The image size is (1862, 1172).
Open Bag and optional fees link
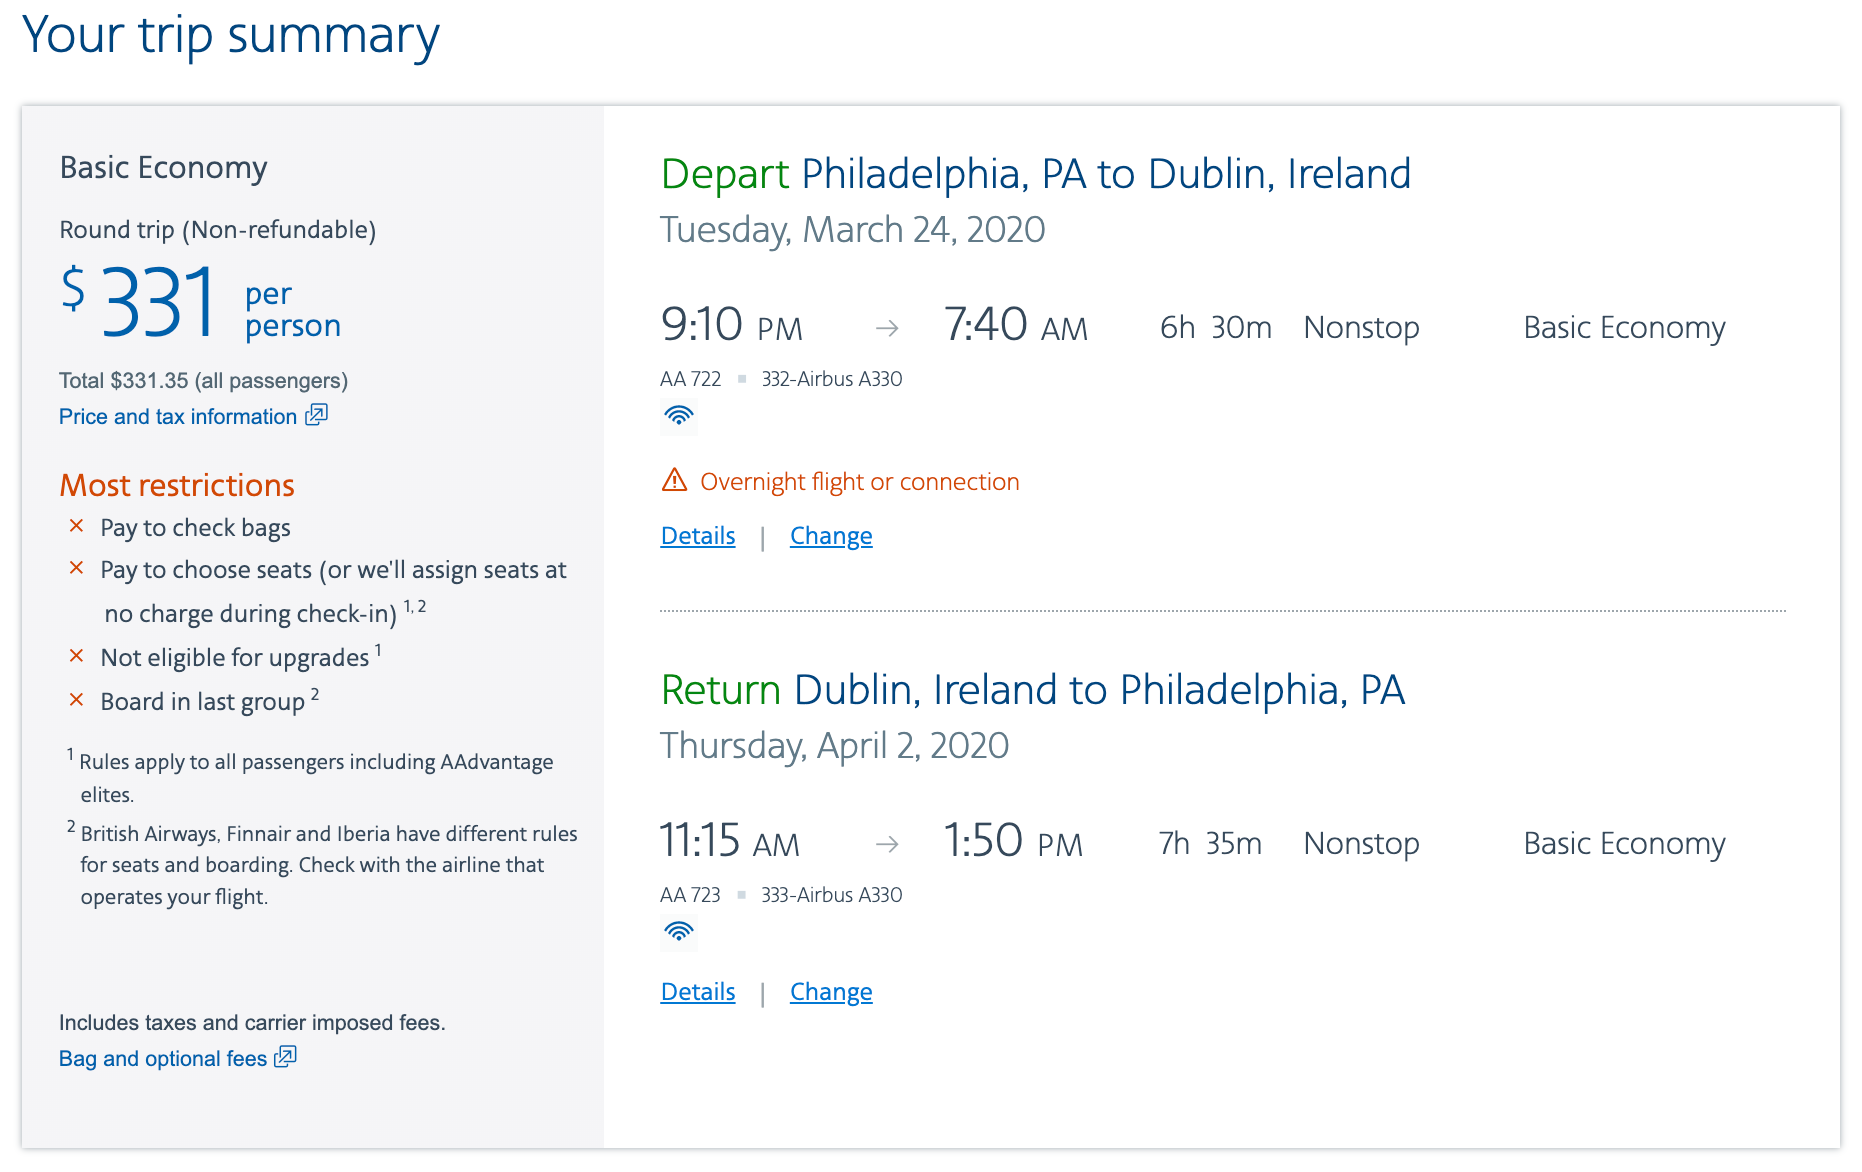[x=163, y=1059]
